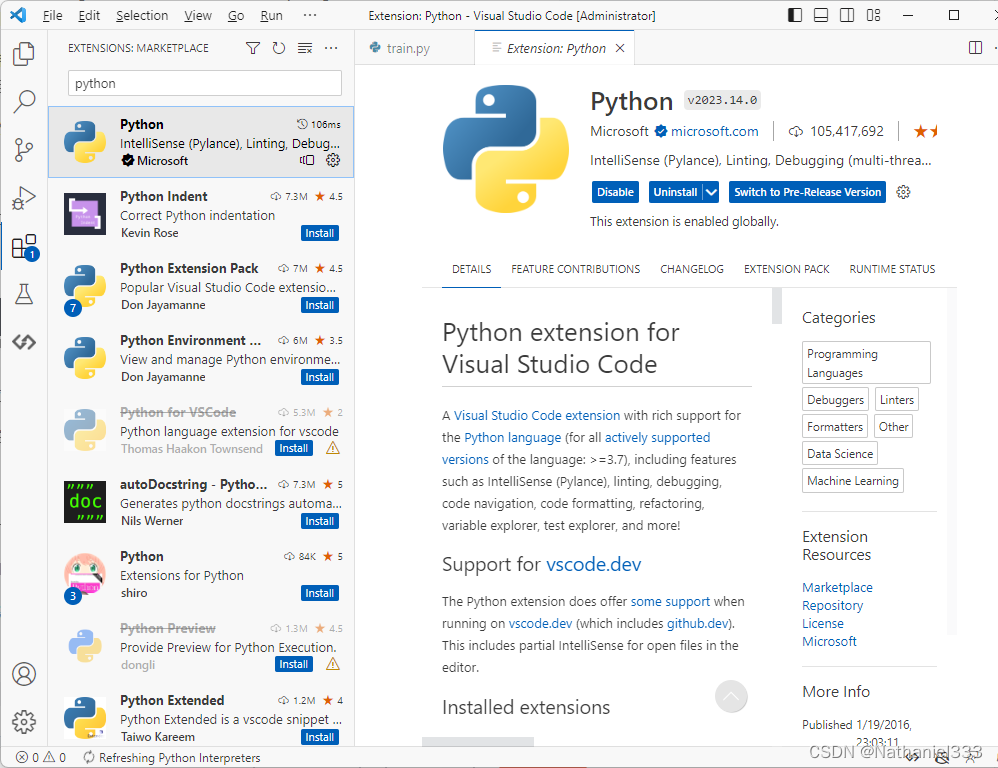Open the View menu
Image resolution: width=998 pixels, height=768 pixels.
[x=198, y=15]
